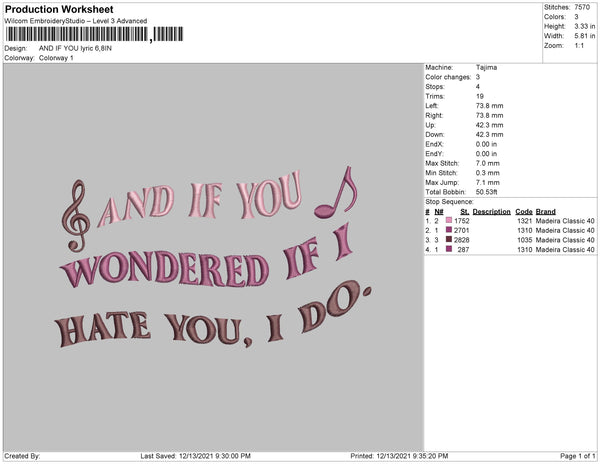Click the Stop Sequence heading
The image size is (600, 464).
[449, 202]
